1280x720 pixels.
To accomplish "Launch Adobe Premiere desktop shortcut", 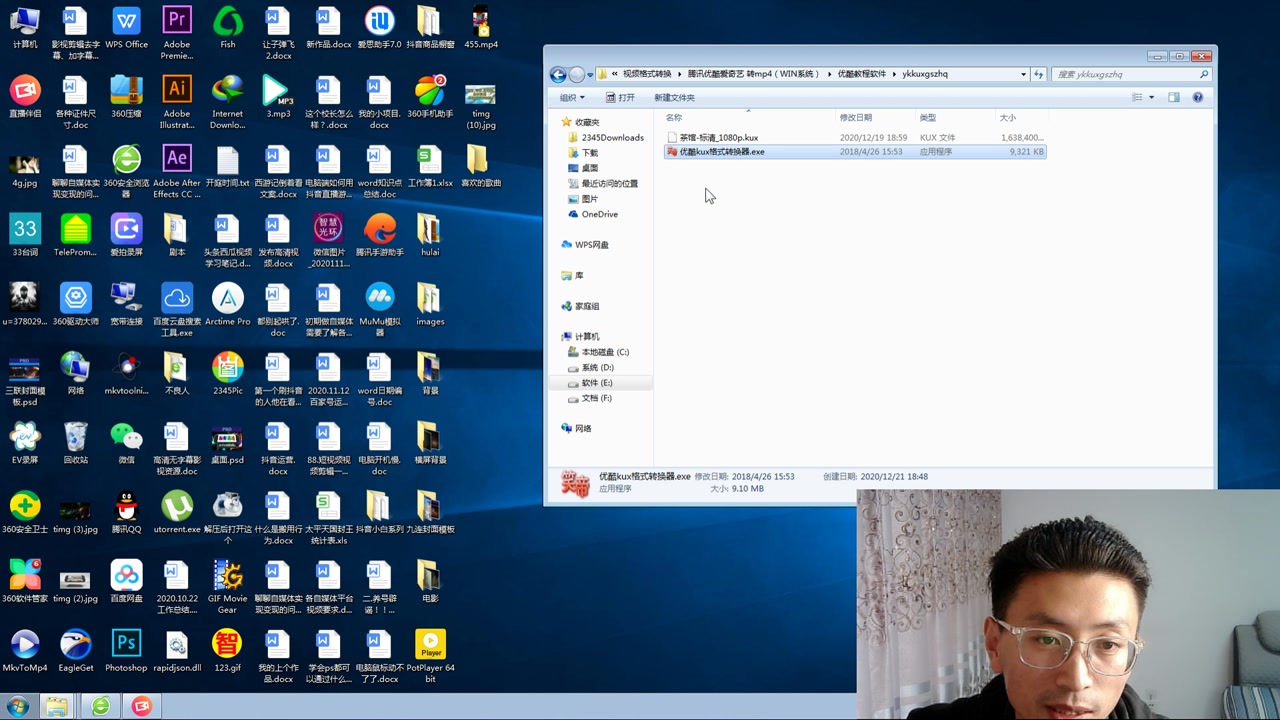I will pos(177,32).
